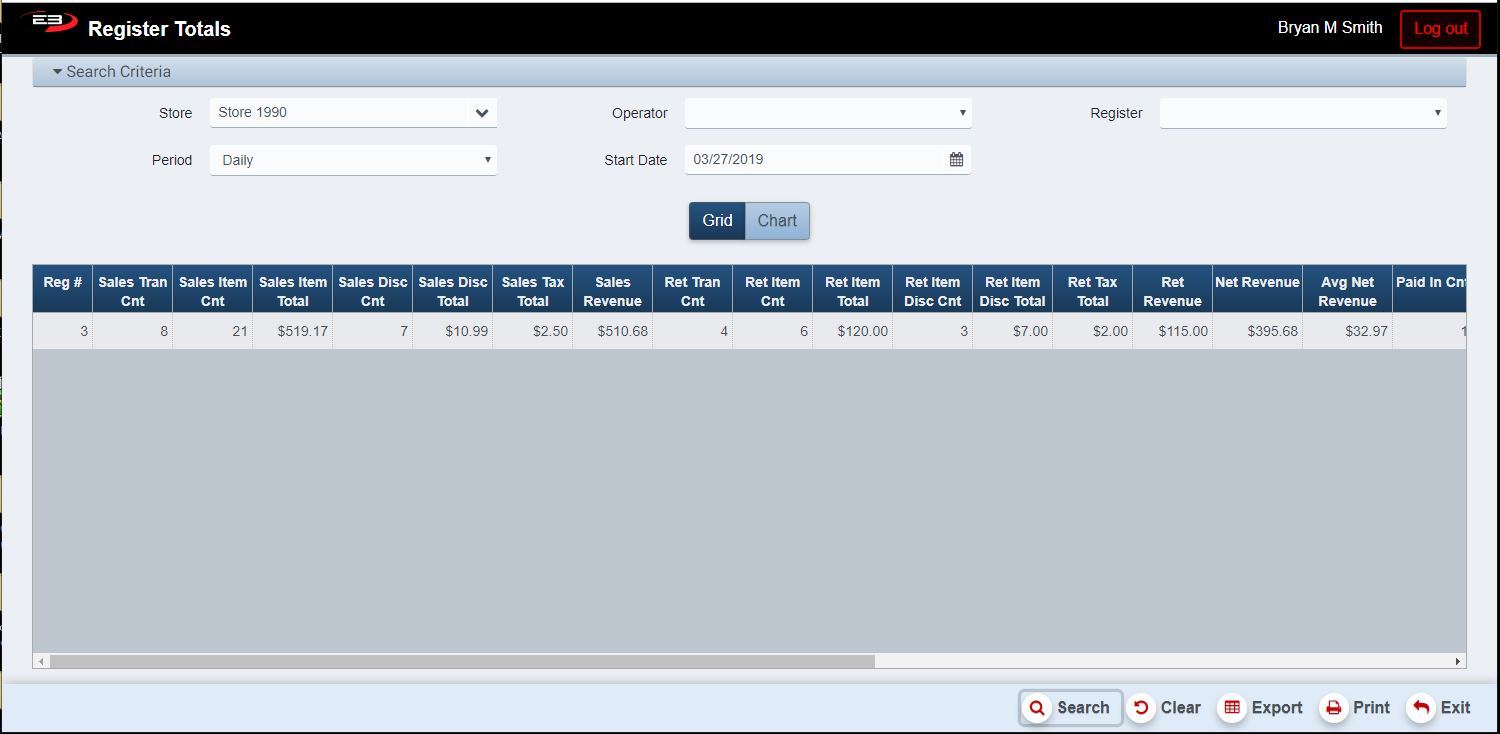Open the Store dropdown
1500x734 pixels.
(481, 113)
